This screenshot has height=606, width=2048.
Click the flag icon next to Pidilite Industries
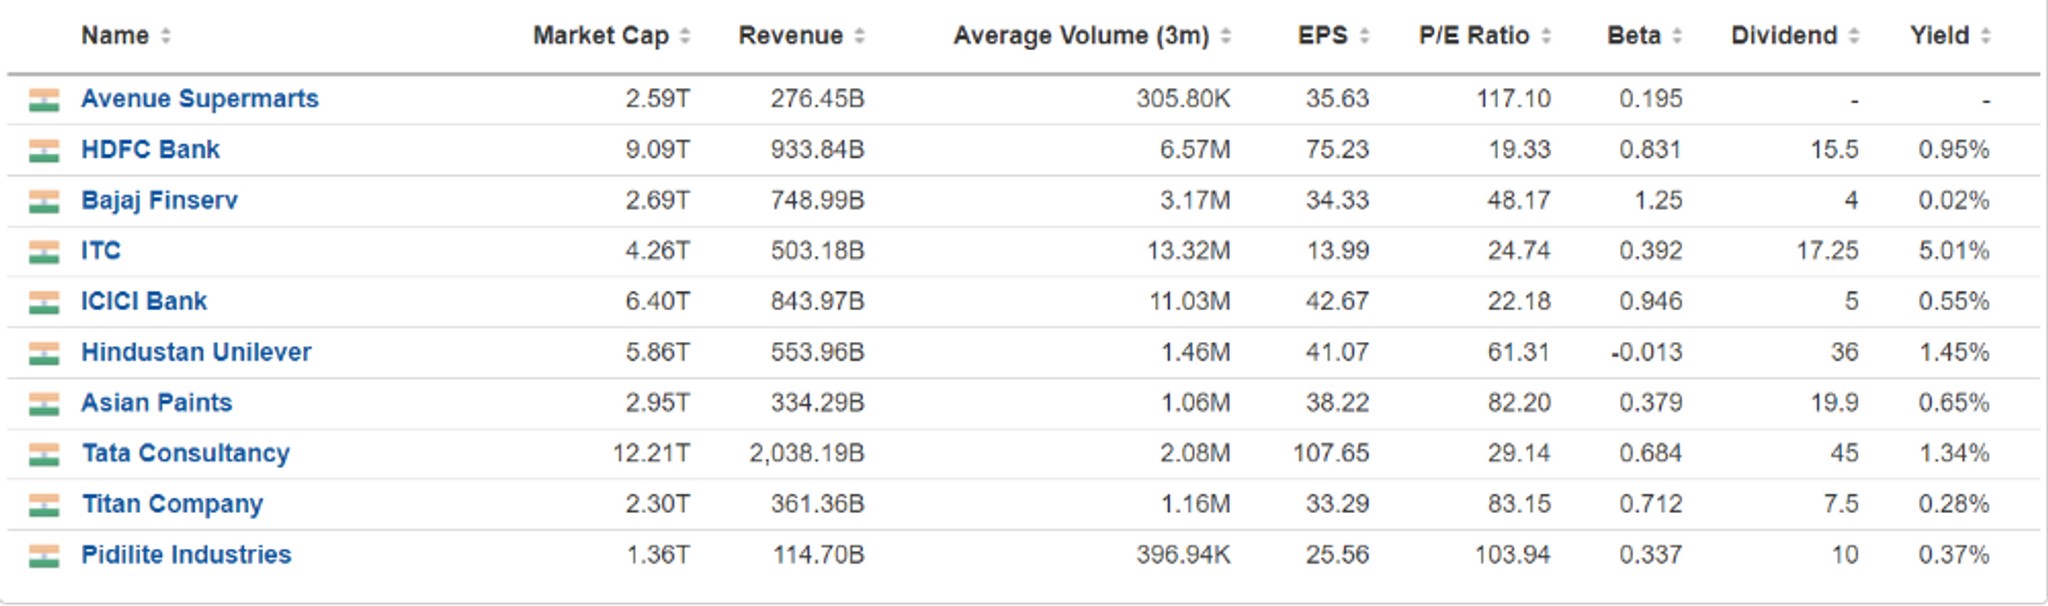pos(44,556)
